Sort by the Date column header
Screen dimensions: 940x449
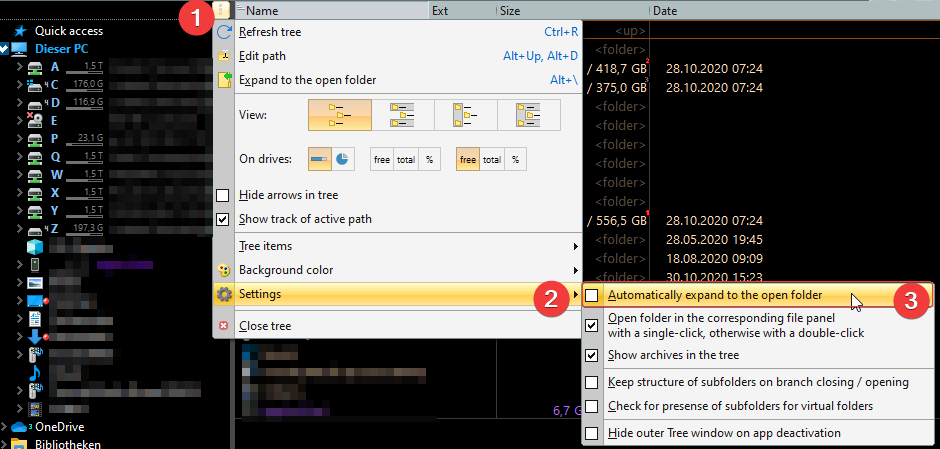(668, 11)
